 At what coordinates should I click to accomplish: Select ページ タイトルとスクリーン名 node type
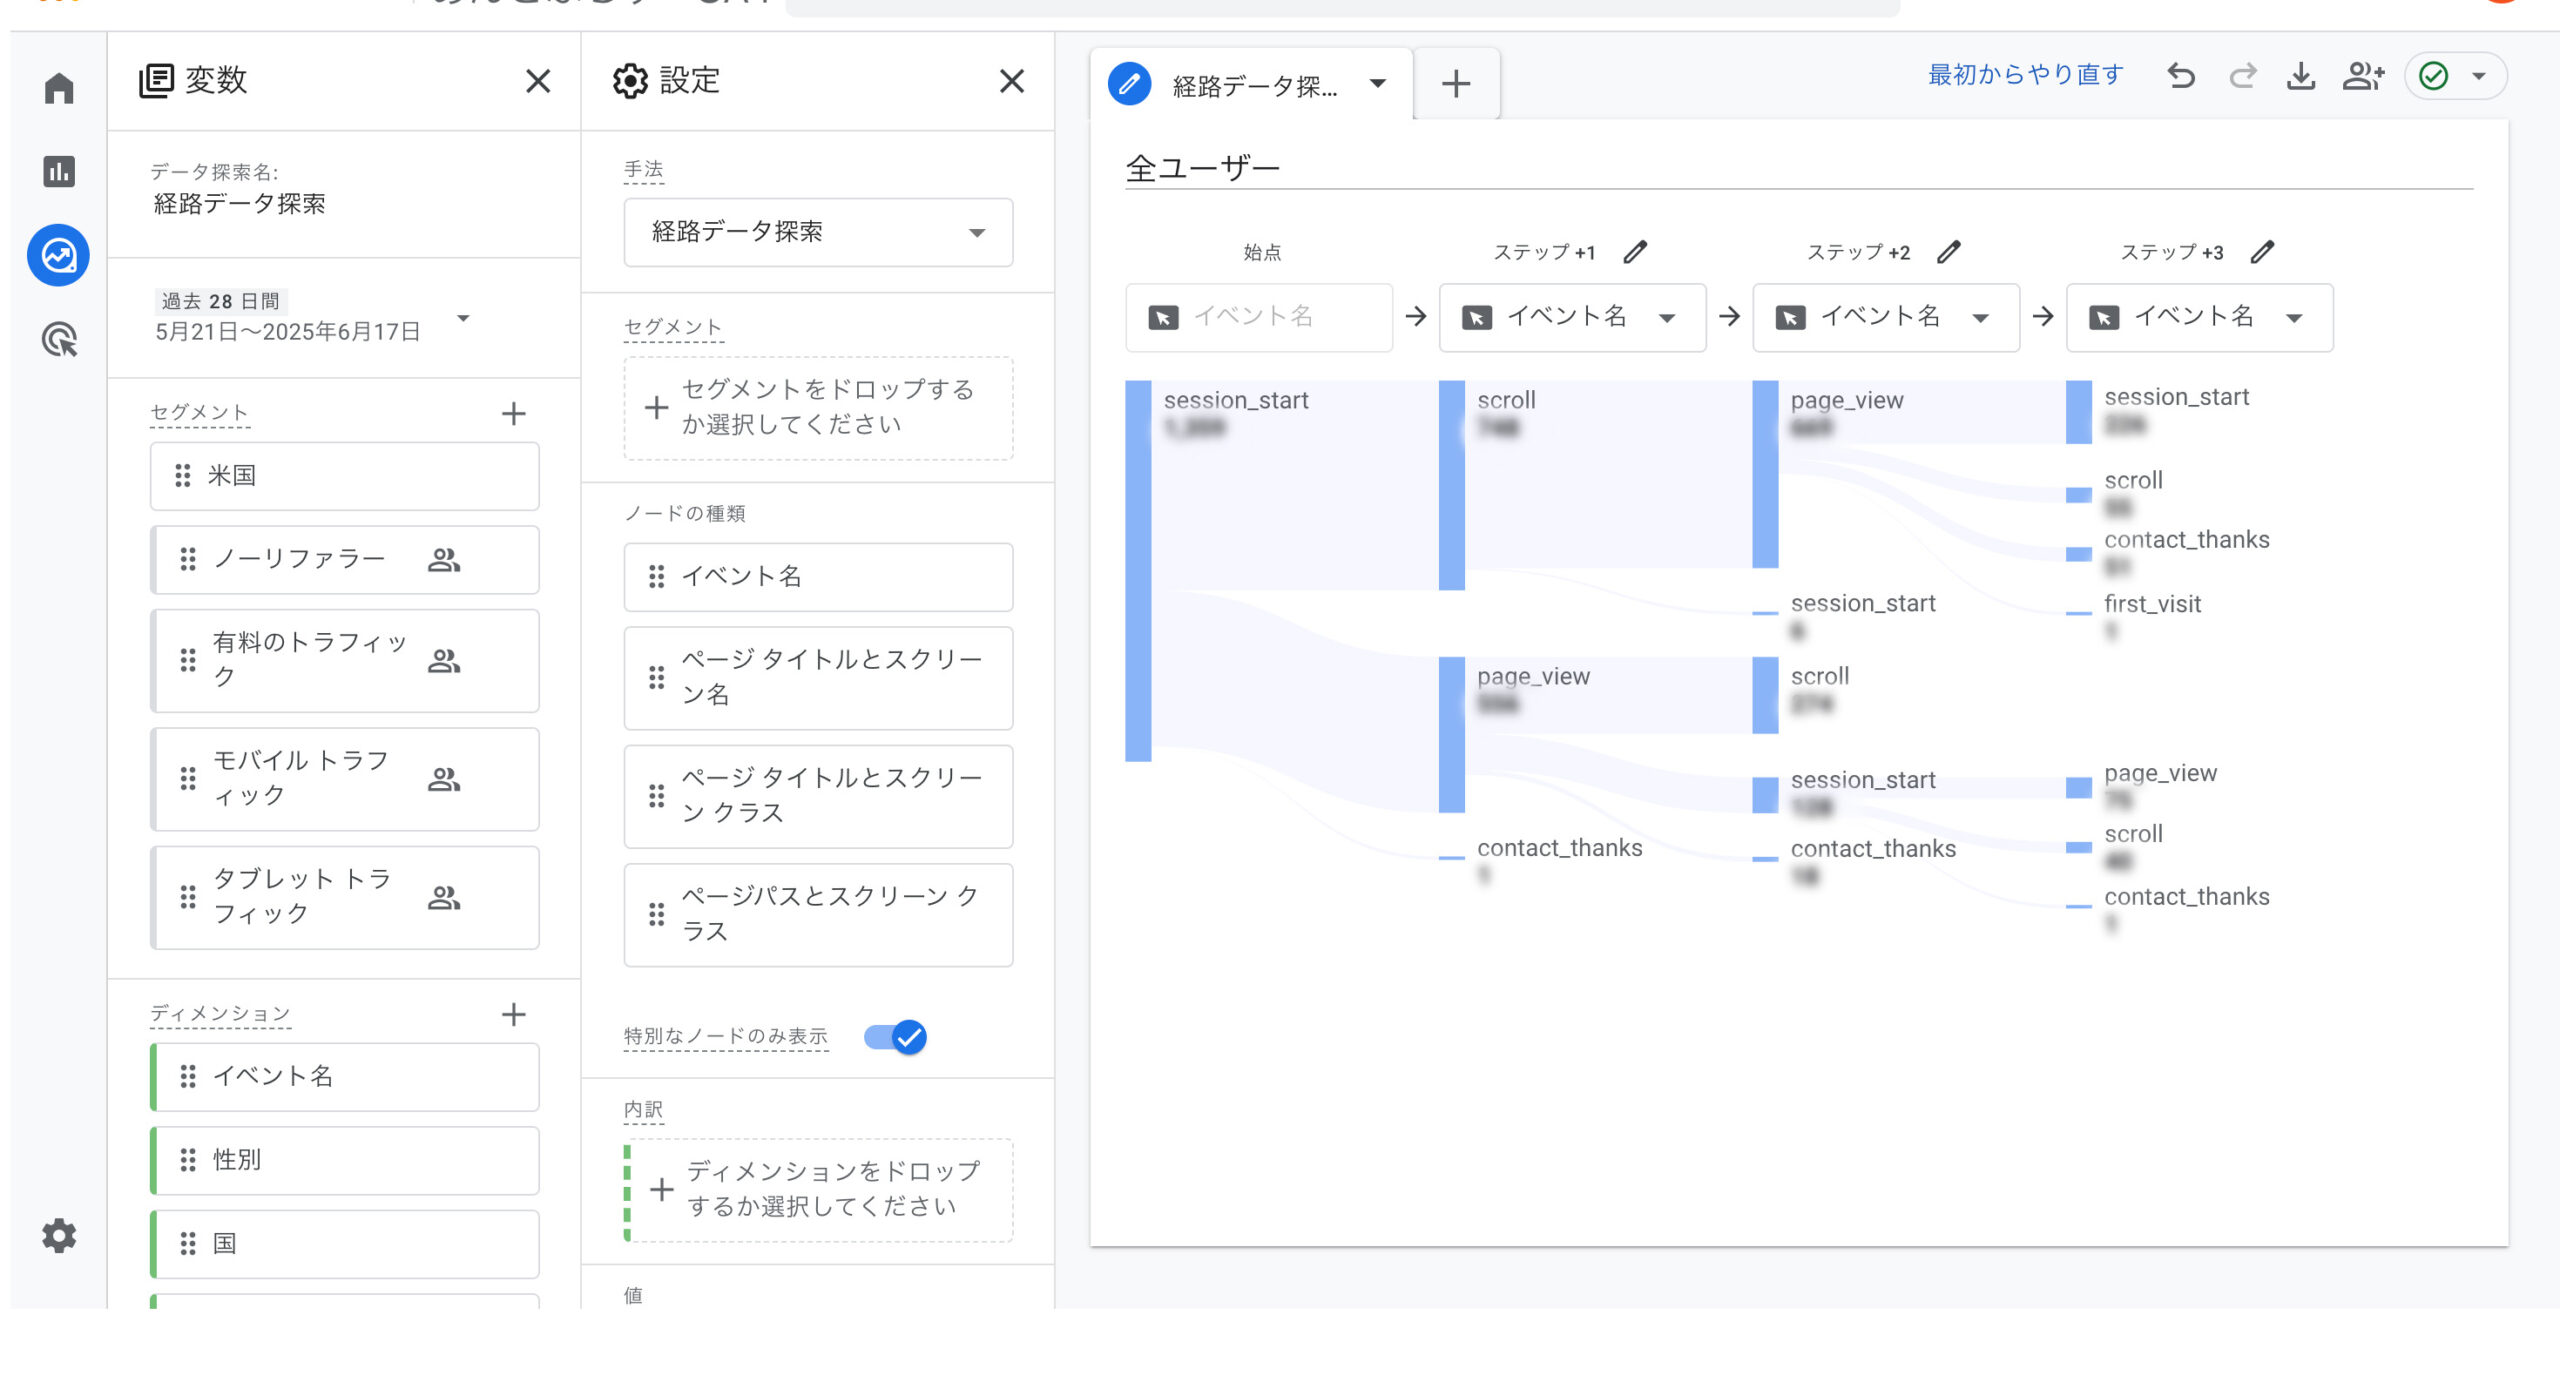[818, 678]
